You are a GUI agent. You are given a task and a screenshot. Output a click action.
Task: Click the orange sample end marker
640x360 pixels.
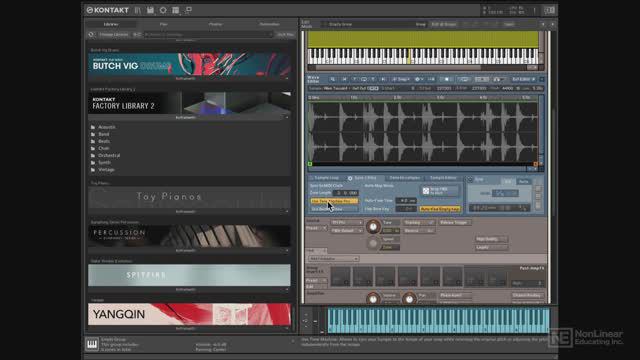pos(536,164)
